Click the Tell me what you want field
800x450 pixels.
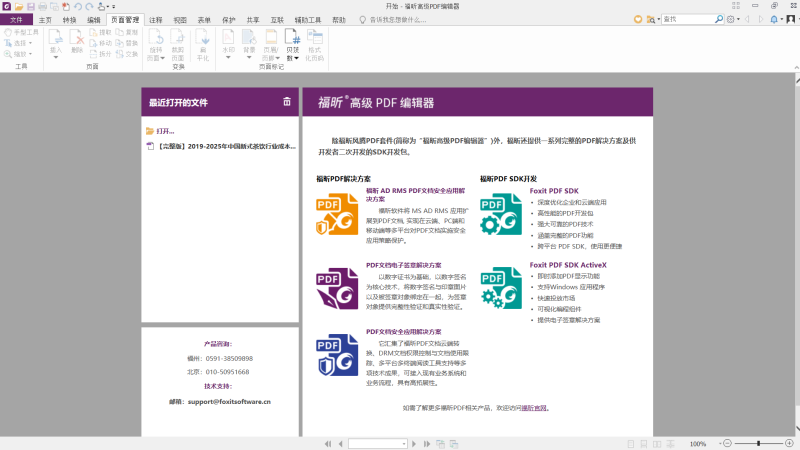(393, 20)
